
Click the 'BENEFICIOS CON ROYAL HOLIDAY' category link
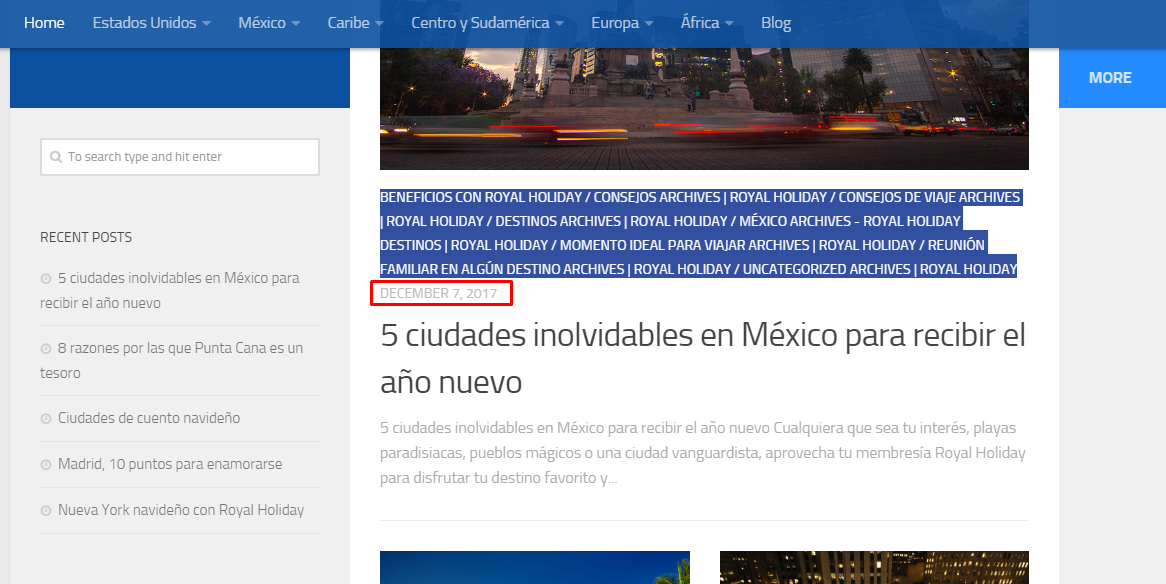coord(481,197)
